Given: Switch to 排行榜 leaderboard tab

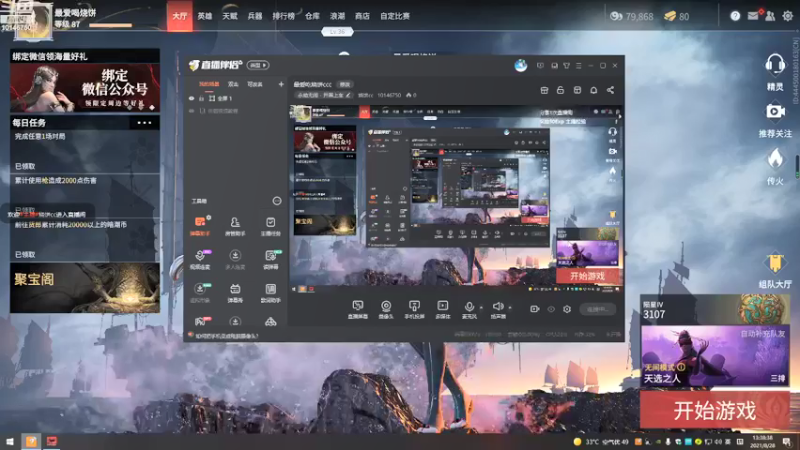Looking at the screenshot, I should pos(283,16).
